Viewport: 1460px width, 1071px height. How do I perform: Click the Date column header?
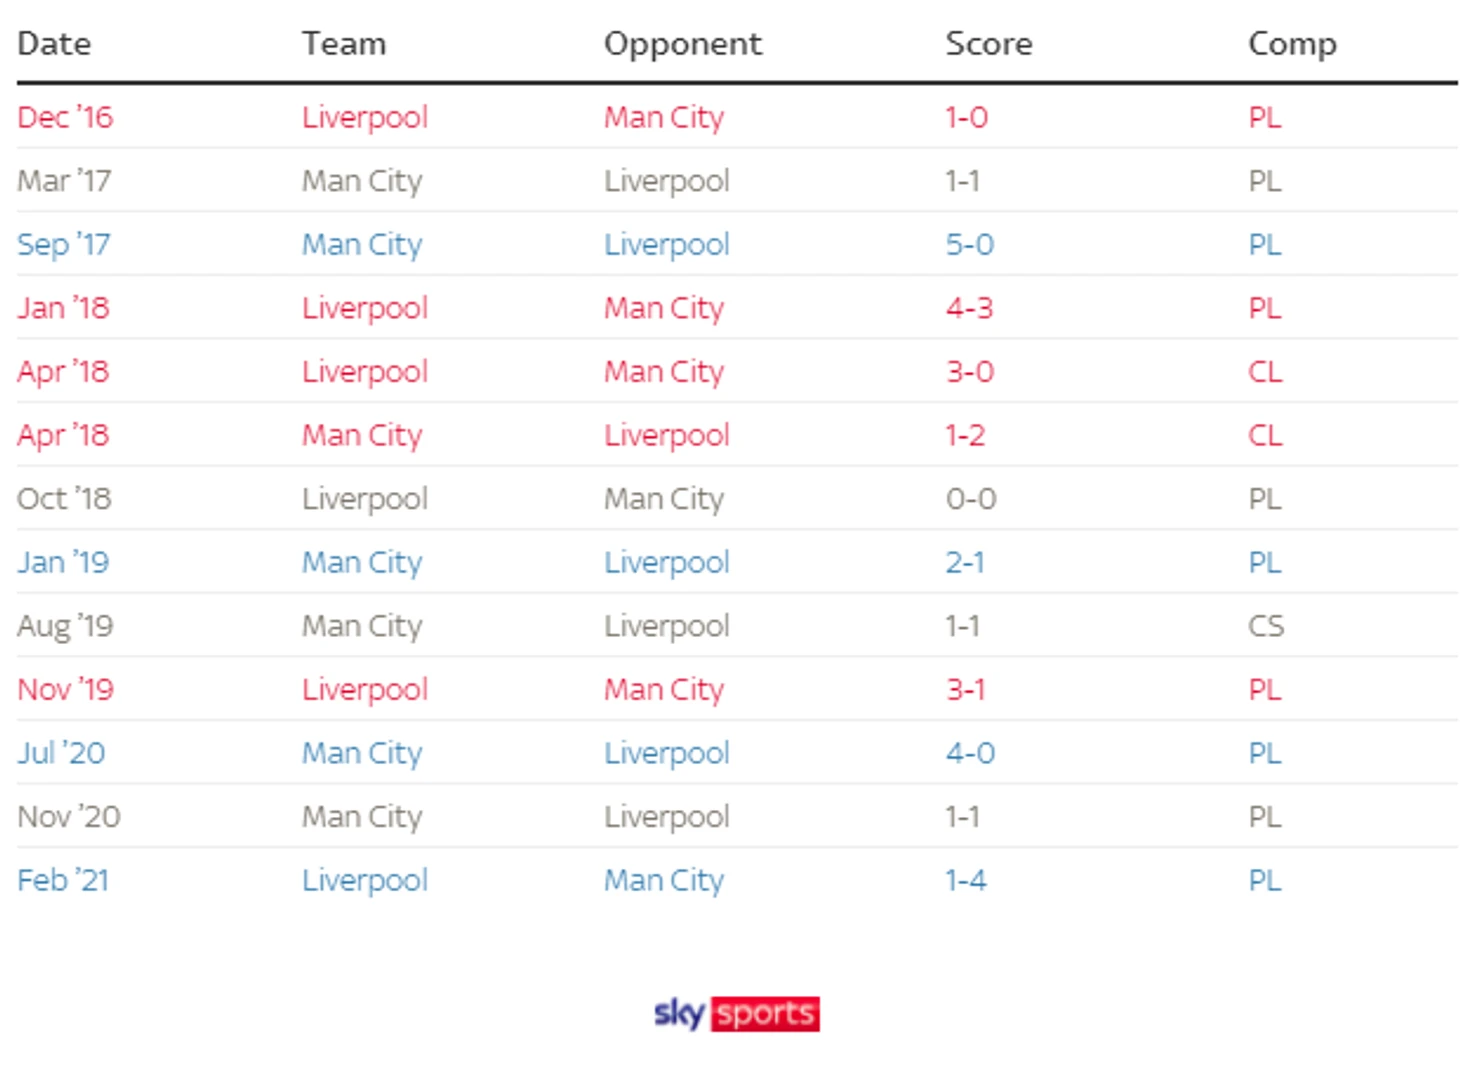click(x=54, y=44)
